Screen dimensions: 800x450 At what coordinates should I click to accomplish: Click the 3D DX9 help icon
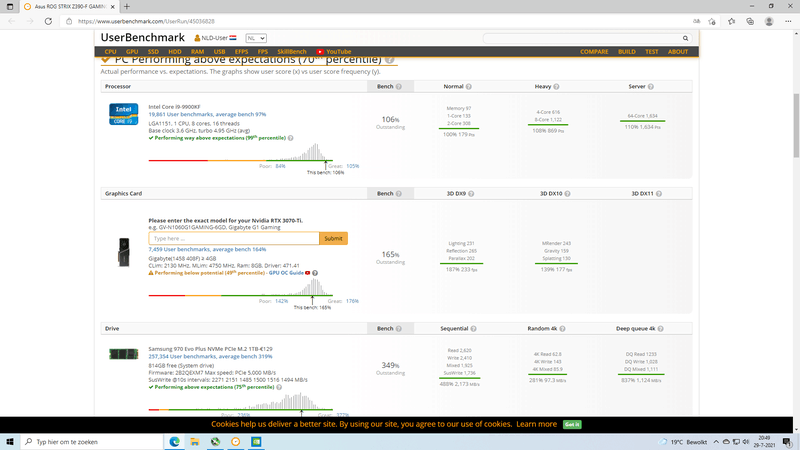tap(471, 194)
